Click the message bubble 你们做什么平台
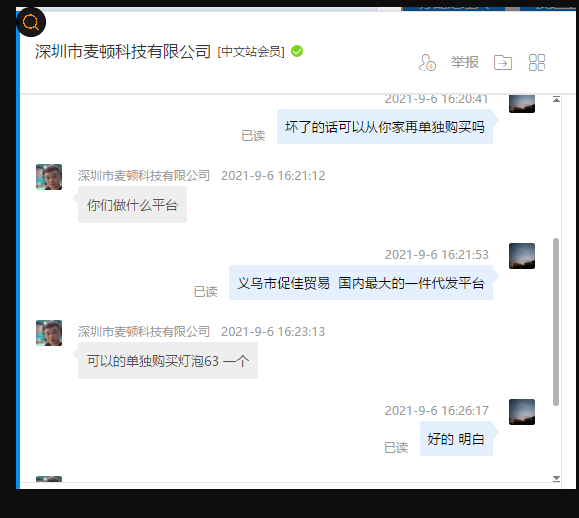Image resolution: width=579 pixels, height=518 pixels. click(132, 205)
